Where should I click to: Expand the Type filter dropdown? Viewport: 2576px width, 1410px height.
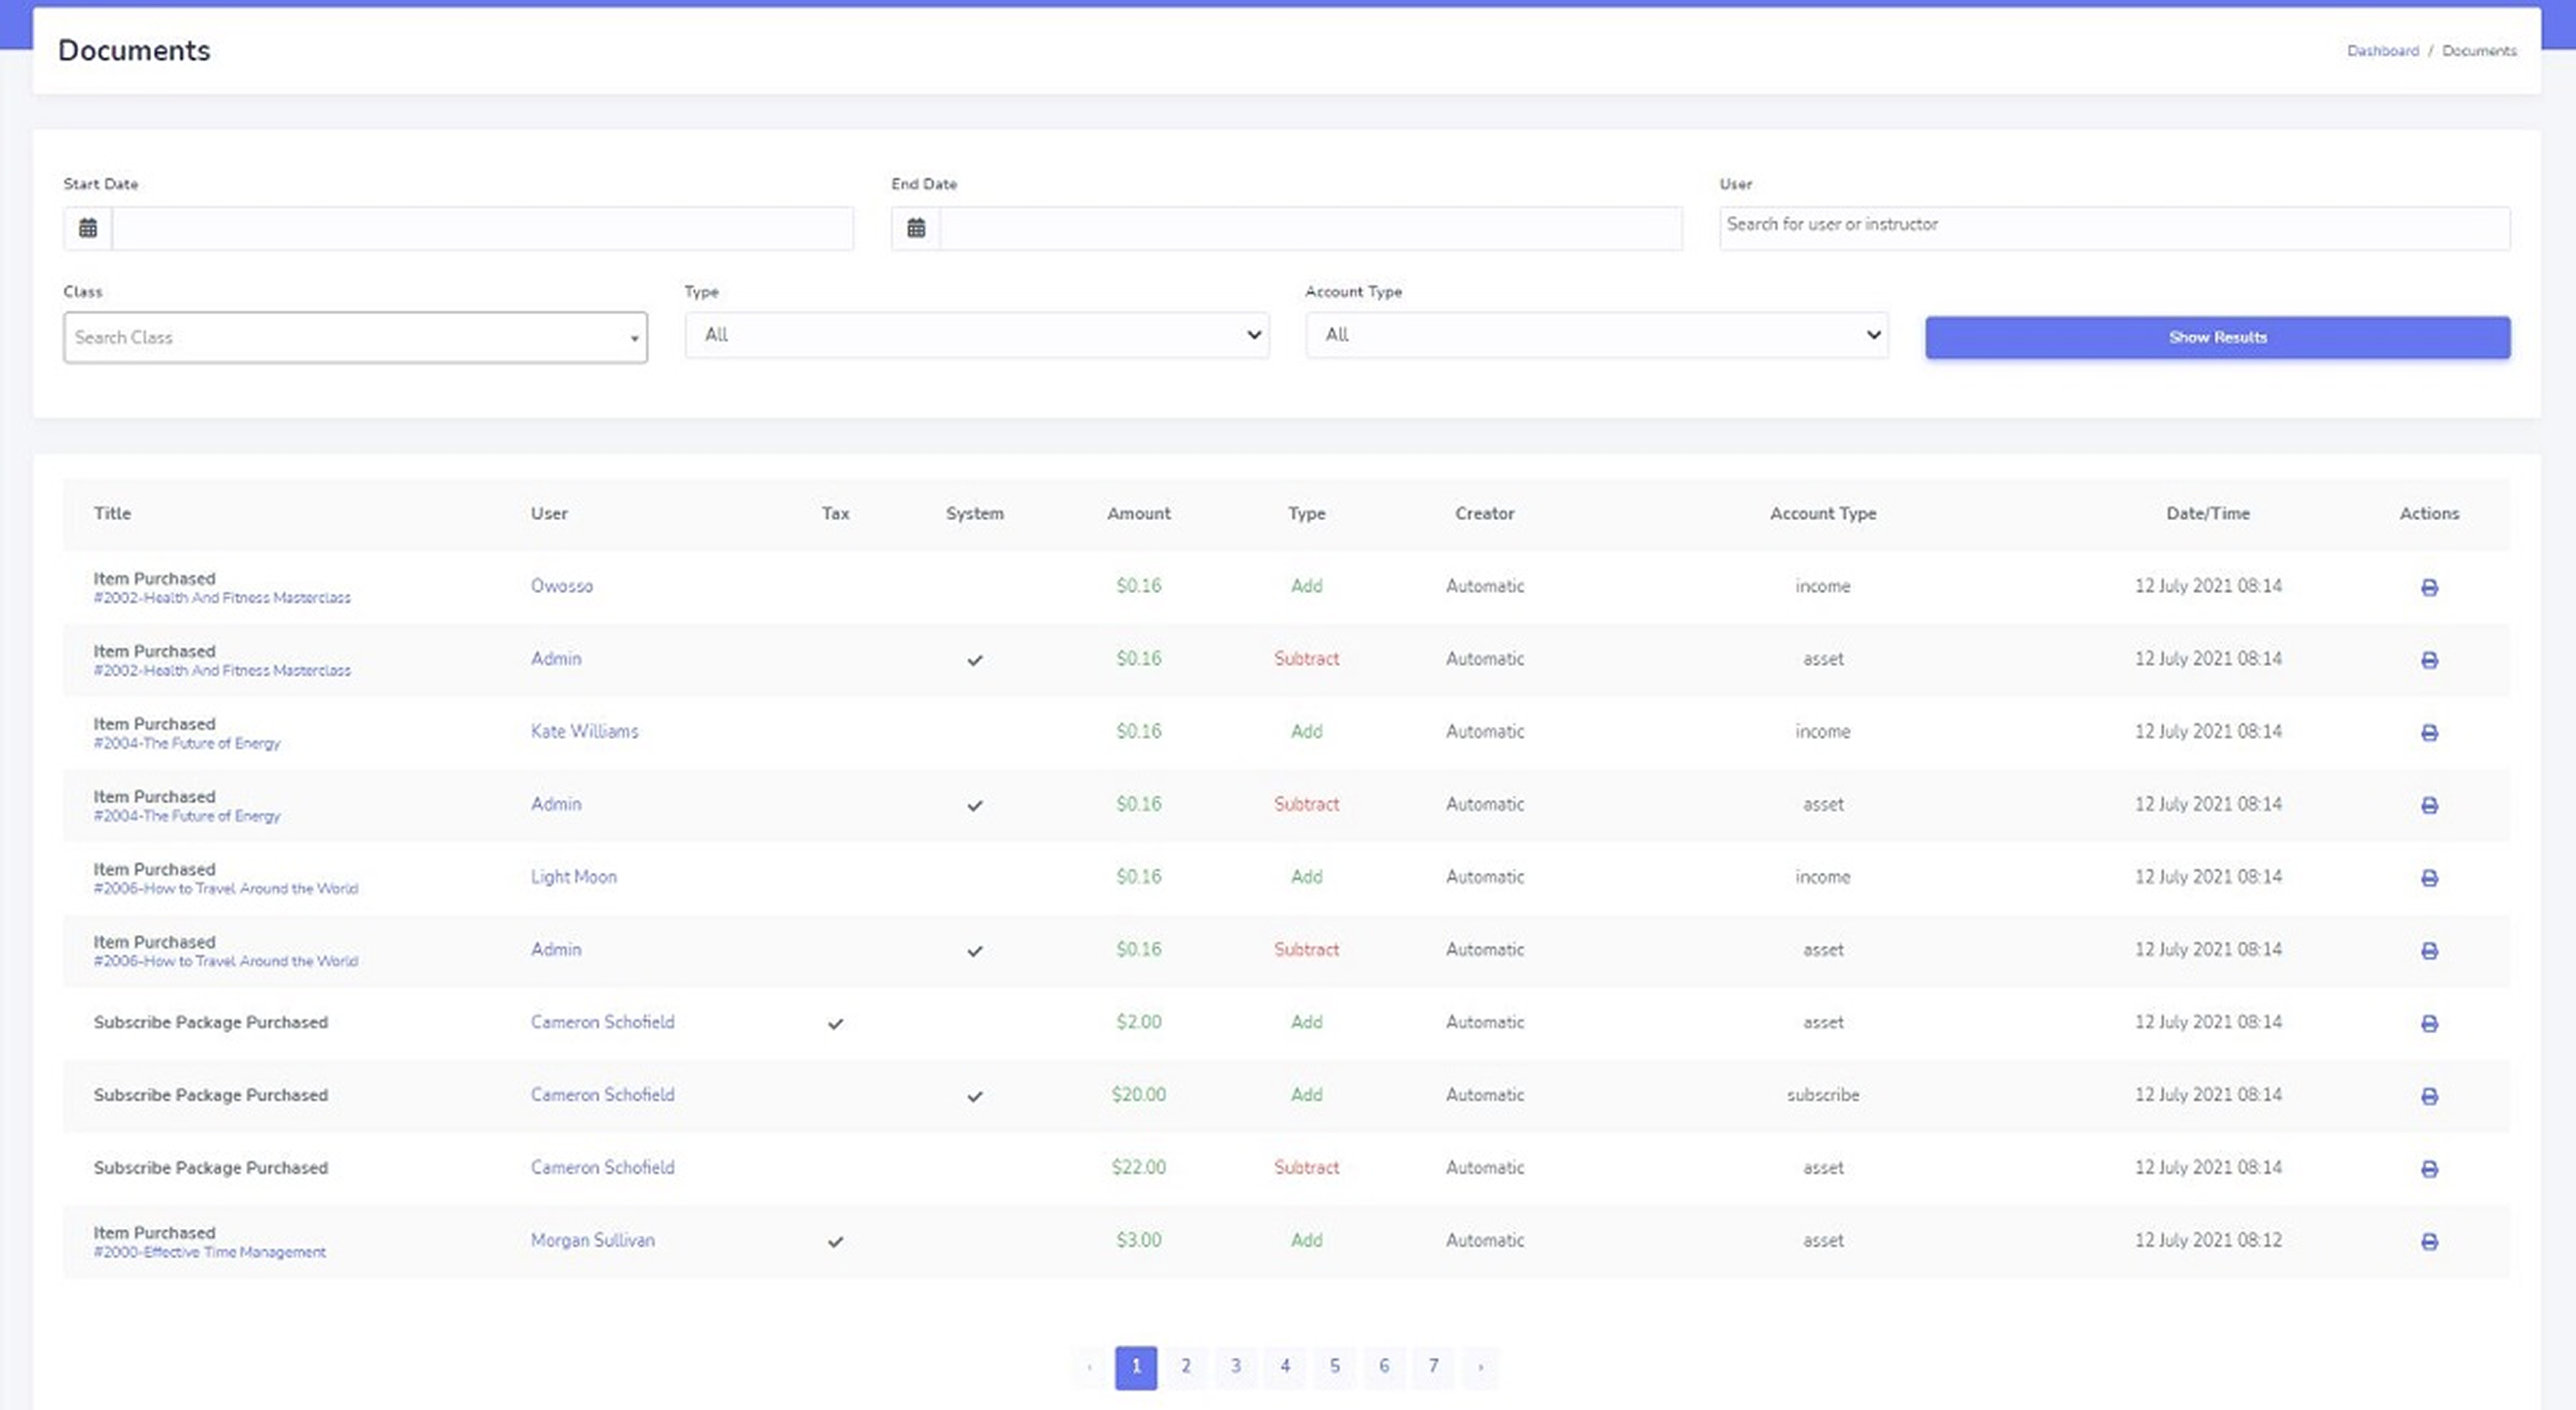tap(976, 335)
